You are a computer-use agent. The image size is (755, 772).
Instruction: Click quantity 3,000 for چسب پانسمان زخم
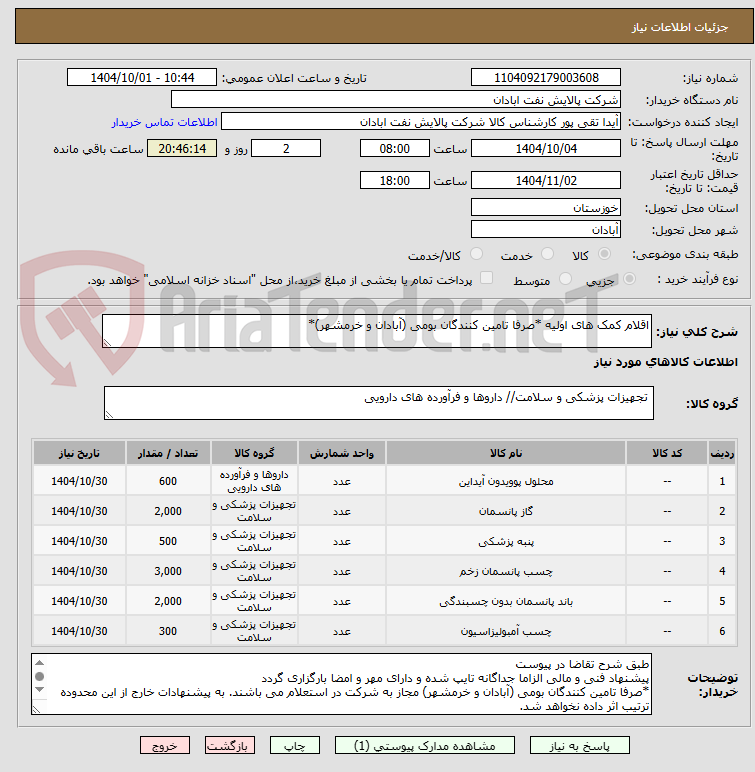click(168, 571)
